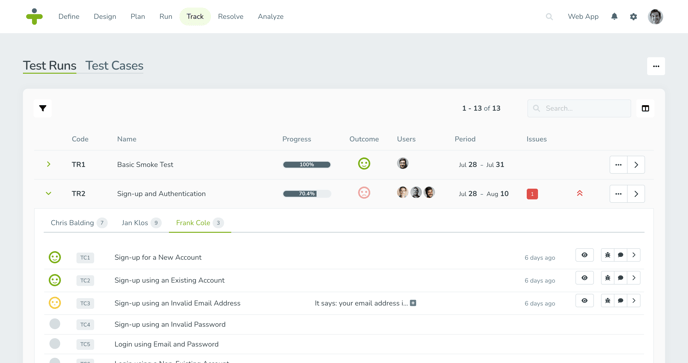Image resolution: width=688 pixels, height=363 pixels.
Task: Open 'Sign-up using an Invalid Password' test case
Action: pos(170,324)
